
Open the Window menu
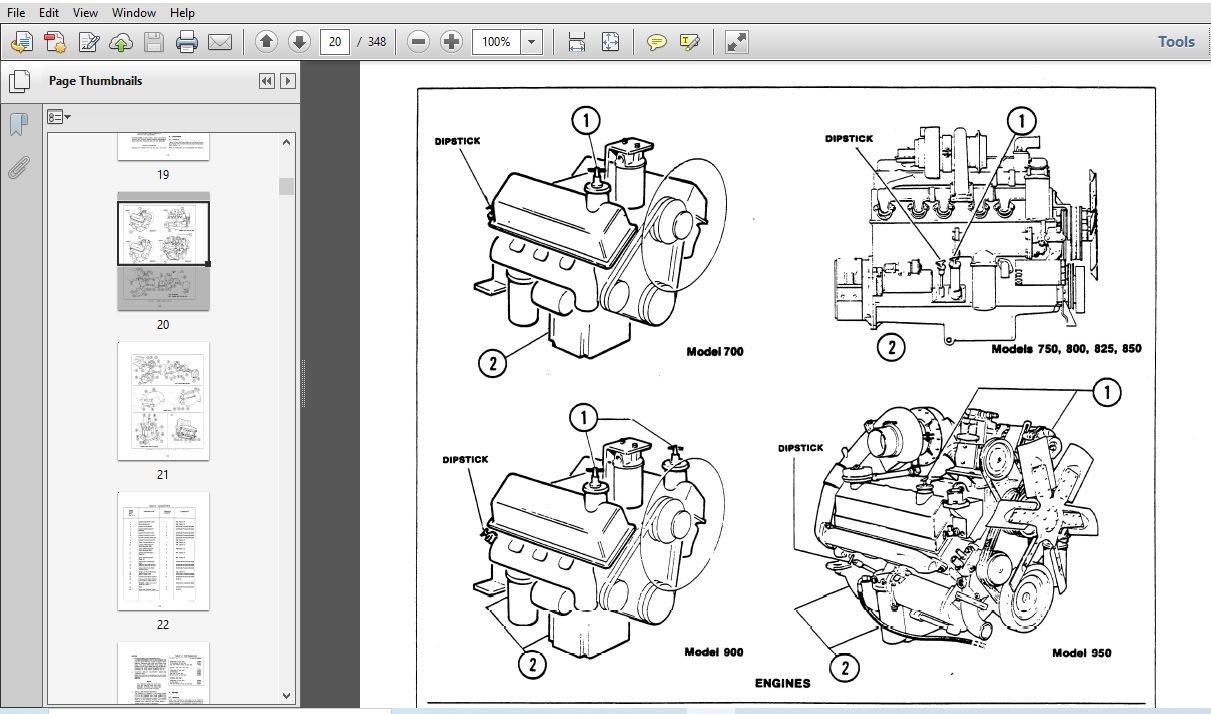pyautogui.click(x=134, y=13)
